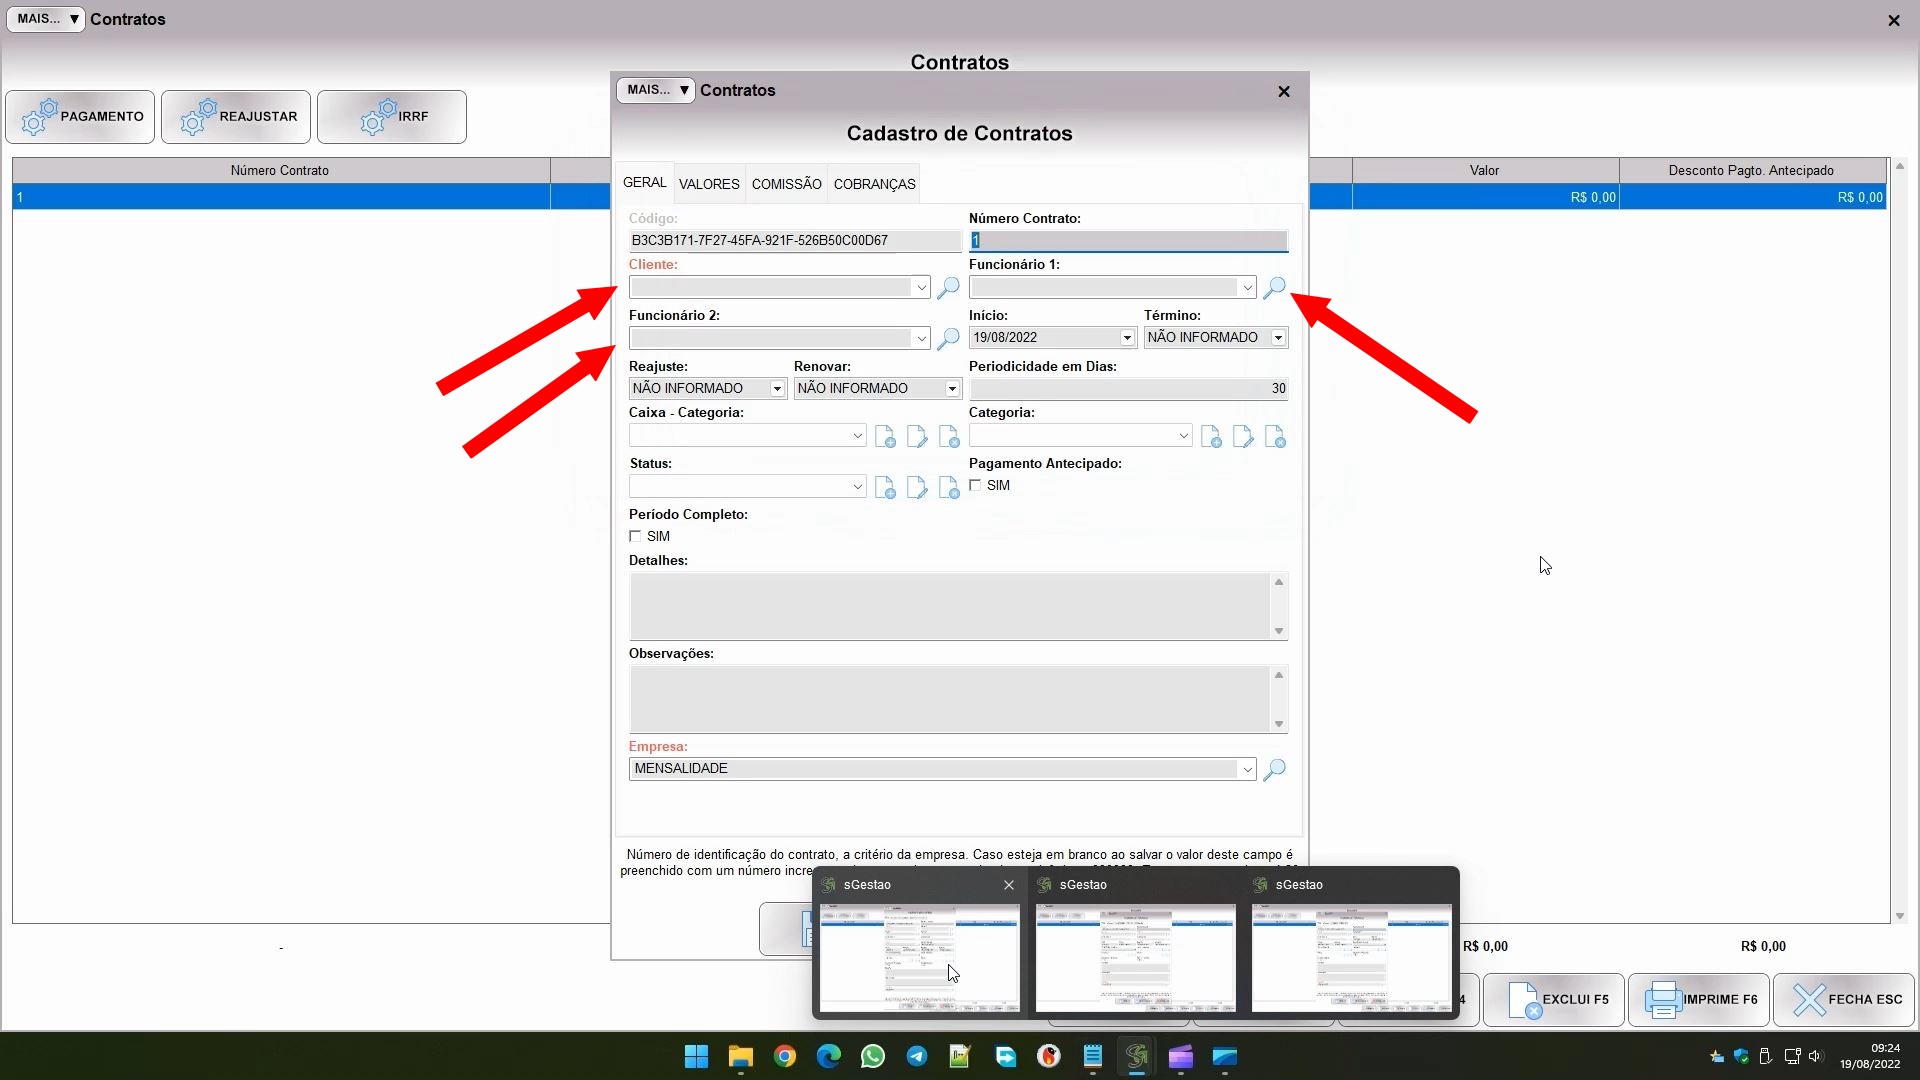Add new Caixa - Categoria entry icon
1920x1080 pixels.
(885, 437)
